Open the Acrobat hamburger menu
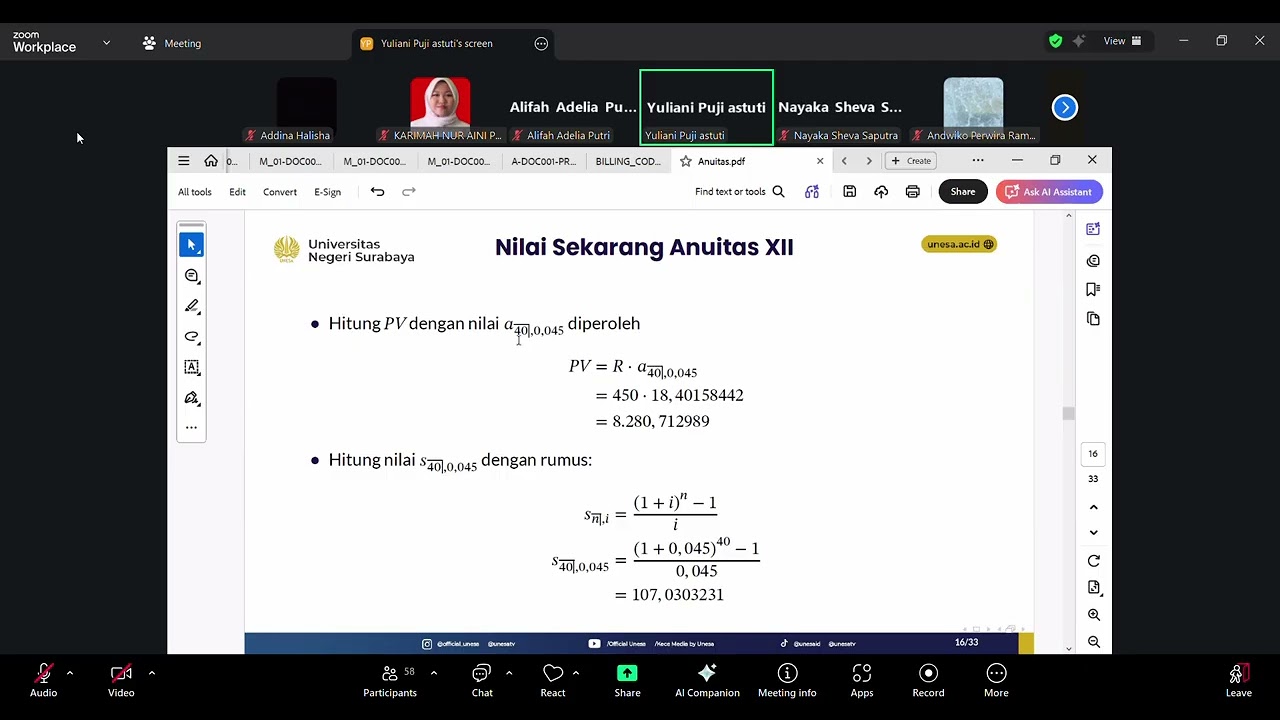Screen dimensions: 1280x720 [x=183, y=161]
